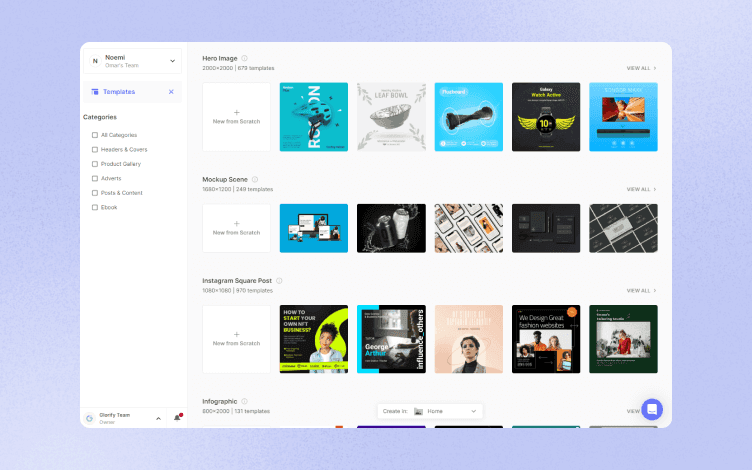Click the Glorify Team logo icon
Screen dimensions: 752x470
[x=89, y=418]
